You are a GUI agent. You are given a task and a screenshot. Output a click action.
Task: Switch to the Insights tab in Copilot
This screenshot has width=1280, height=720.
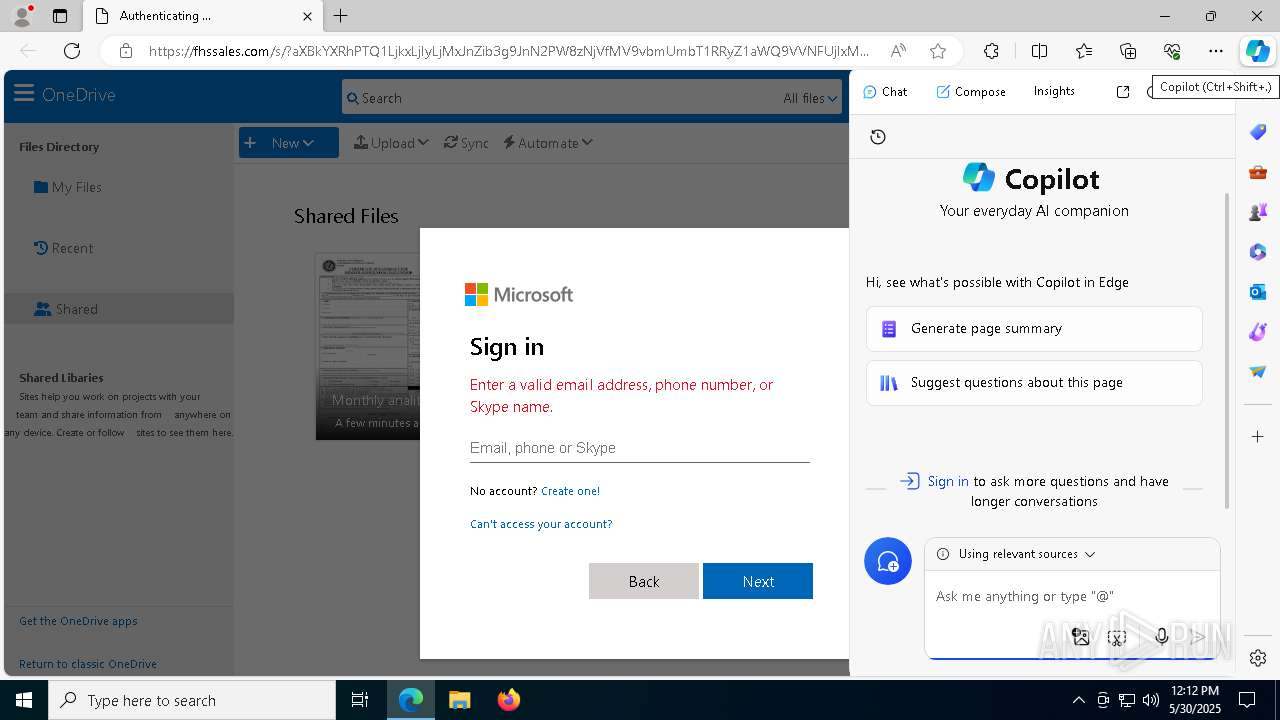1054,91
